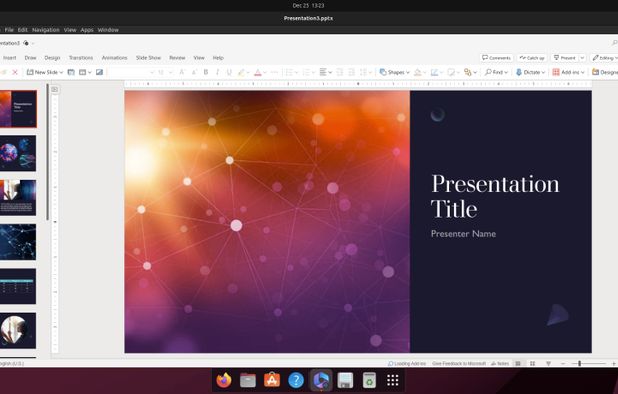Viewport: 618px width, 394px height.
Task: Switch to the Insert ribbon tab
Action: (x=9, y=58)
